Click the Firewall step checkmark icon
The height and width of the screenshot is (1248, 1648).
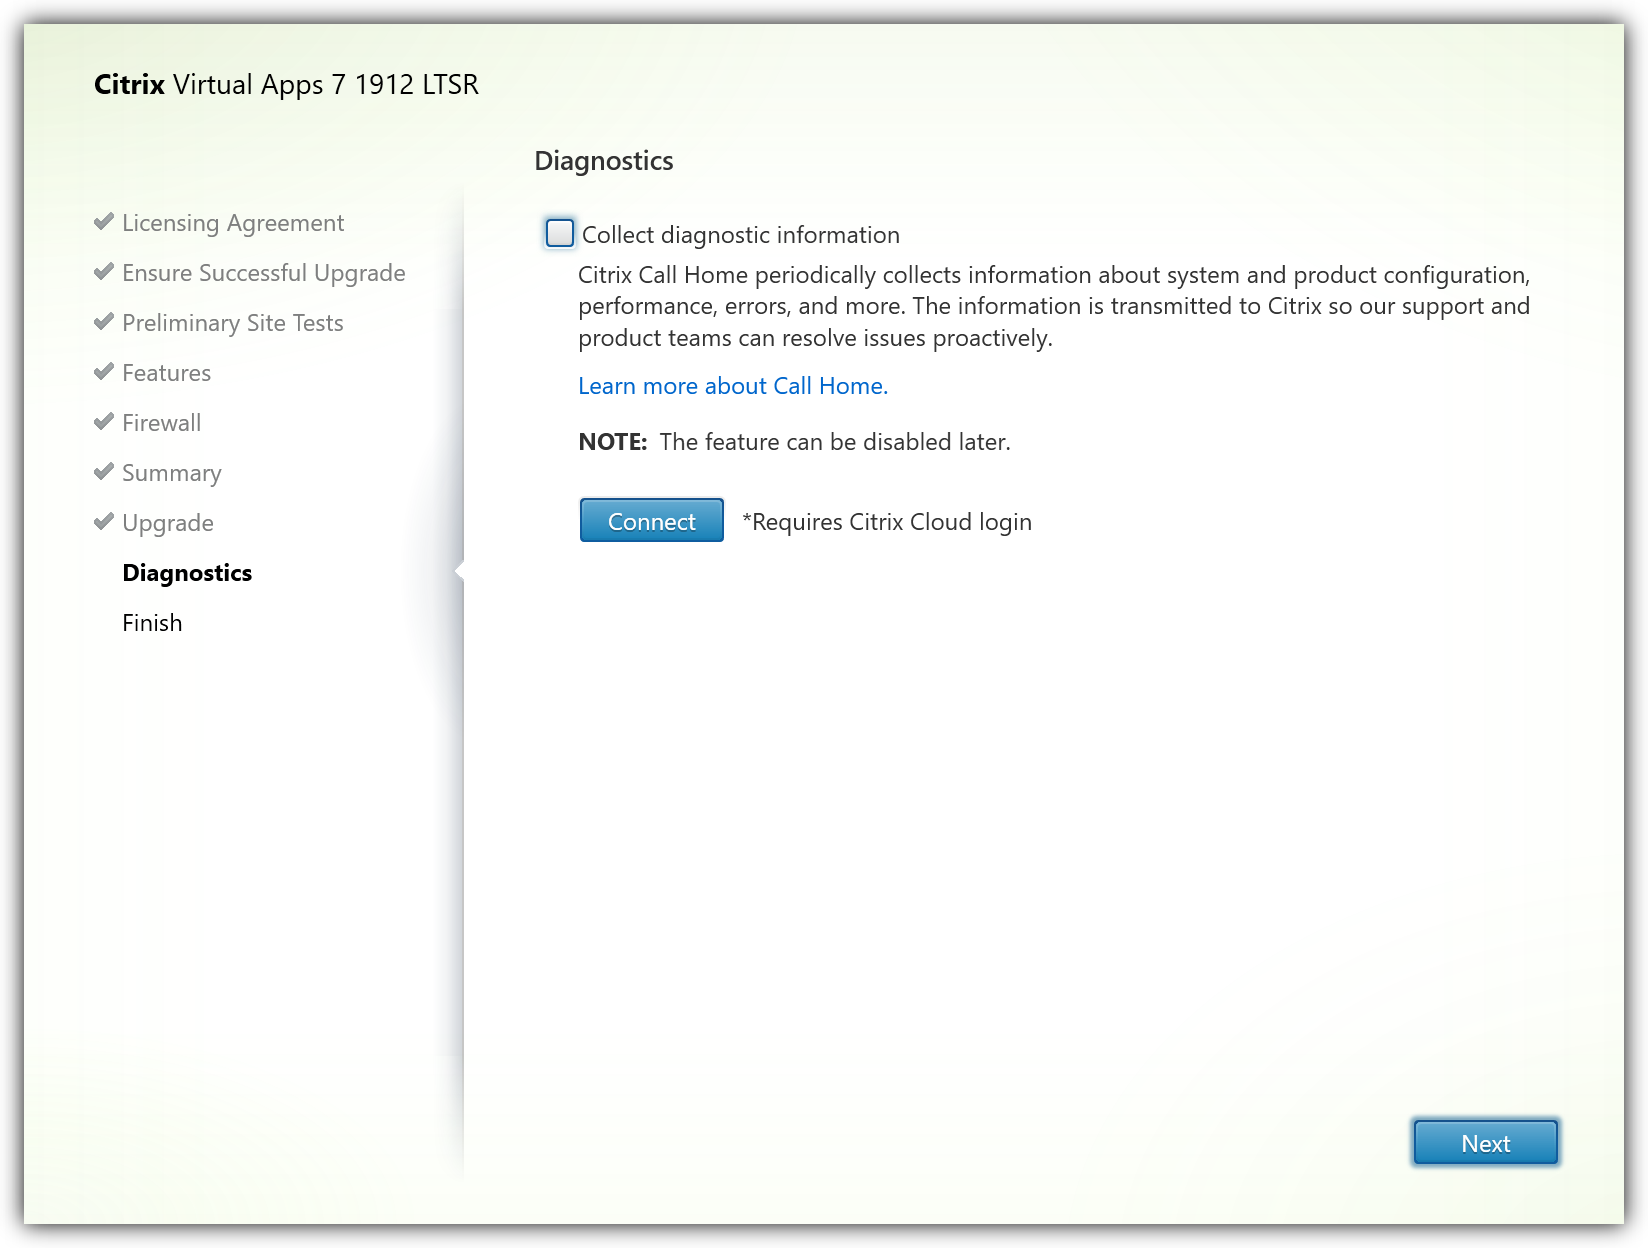coord(104,422)
